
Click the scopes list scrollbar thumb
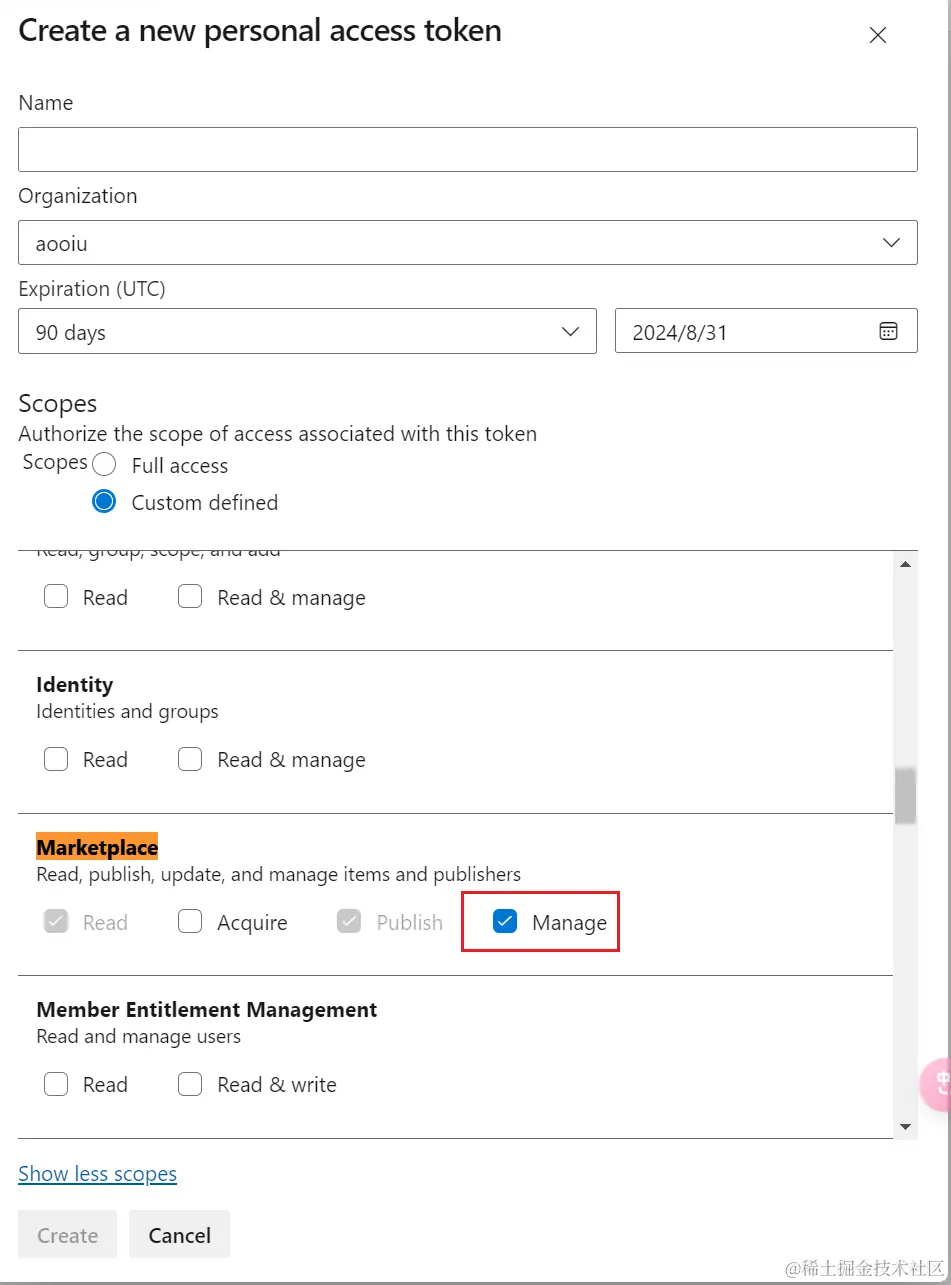point(905,795)
